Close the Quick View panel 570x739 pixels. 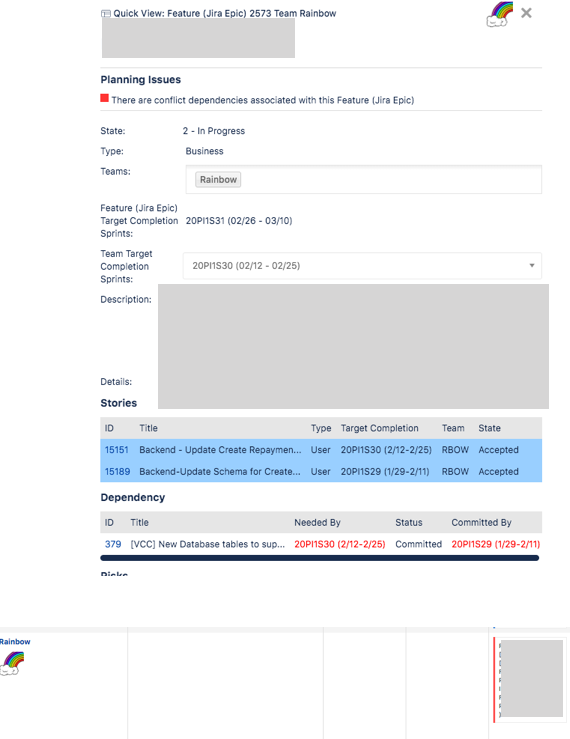(x=526, y=13)
